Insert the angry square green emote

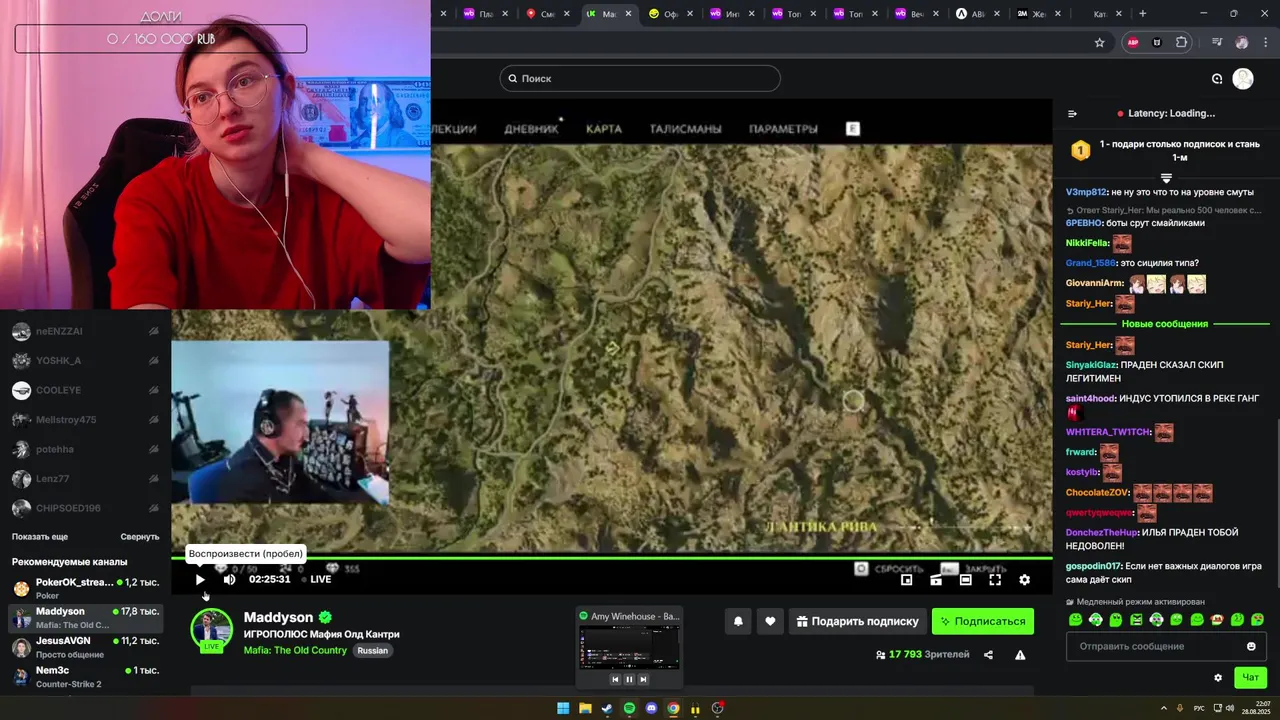[x=1136, y=619]
